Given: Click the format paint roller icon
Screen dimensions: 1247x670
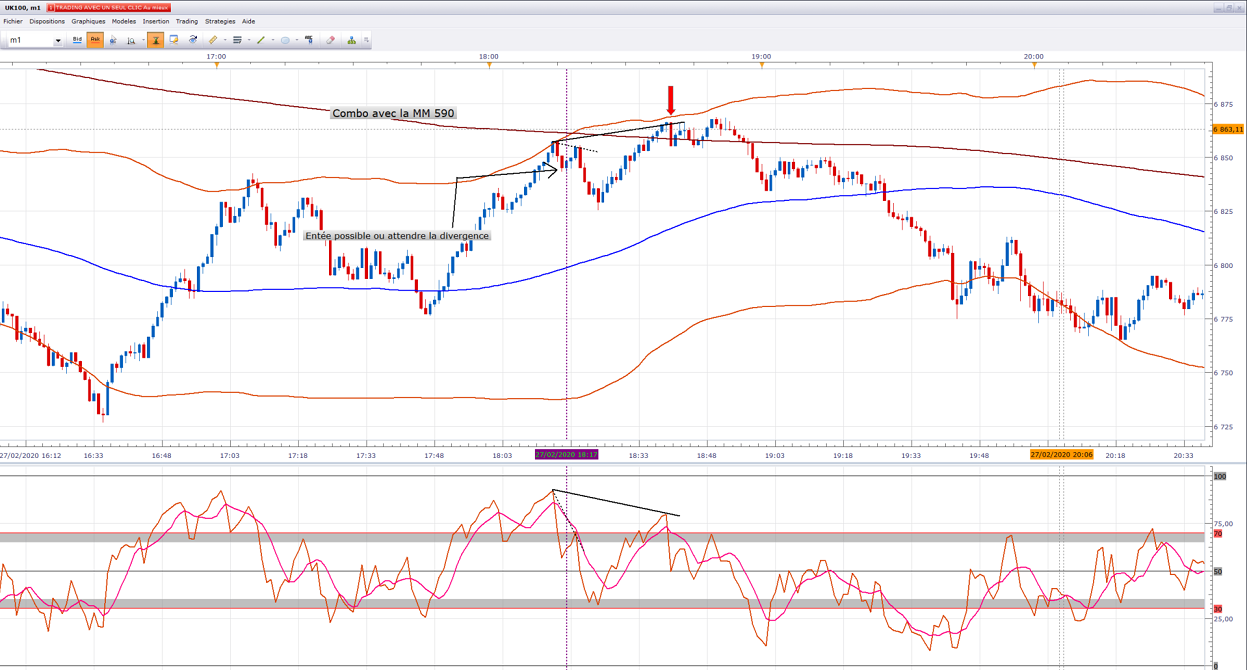Looking at the screenshot, I should click(308, 40).
